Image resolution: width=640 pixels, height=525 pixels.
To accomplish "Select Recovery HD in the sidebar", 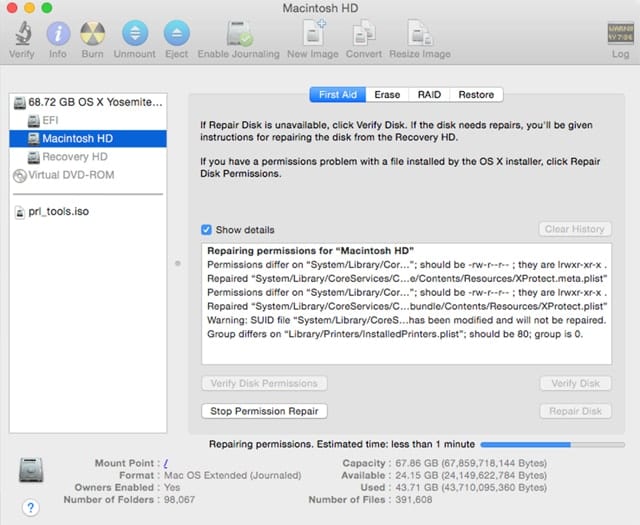I will click(x=74, y=157).
